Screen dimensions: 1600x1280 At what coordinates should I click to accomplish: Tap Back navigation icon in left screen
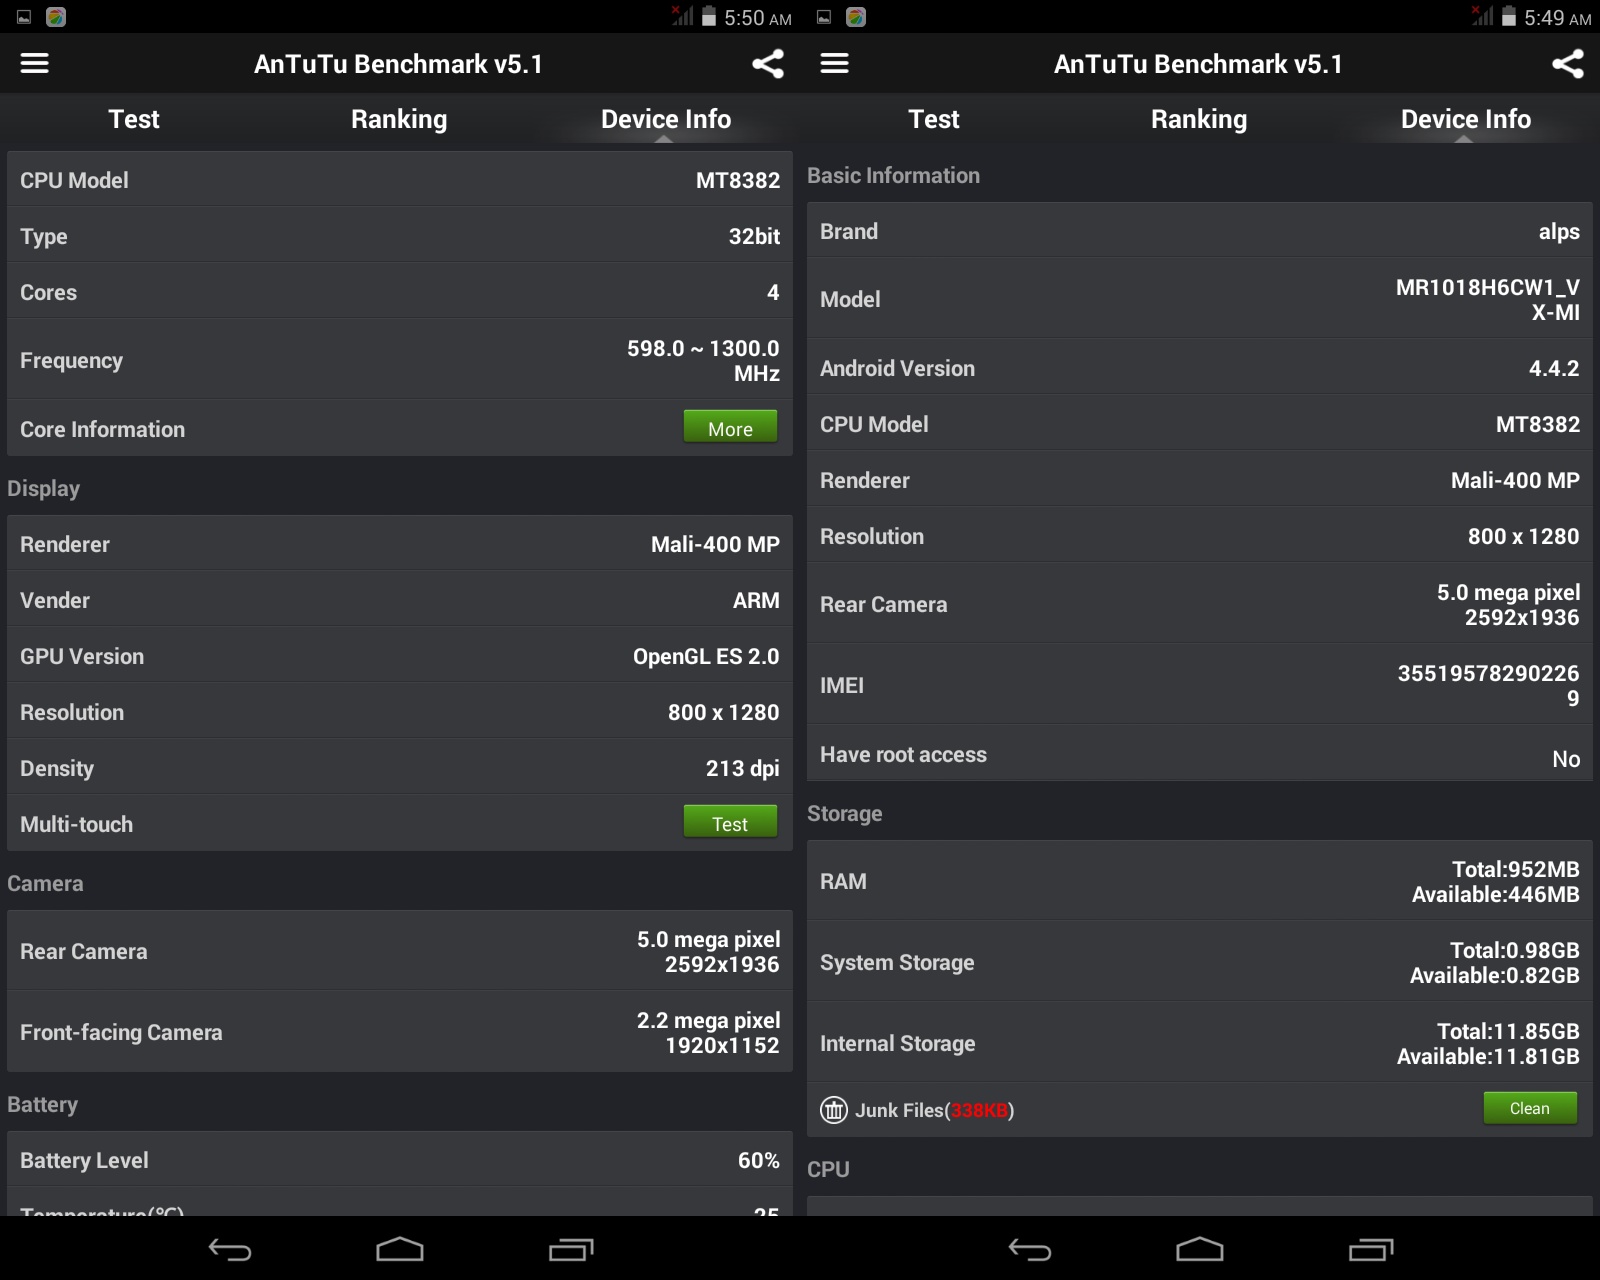(229, 1249)
